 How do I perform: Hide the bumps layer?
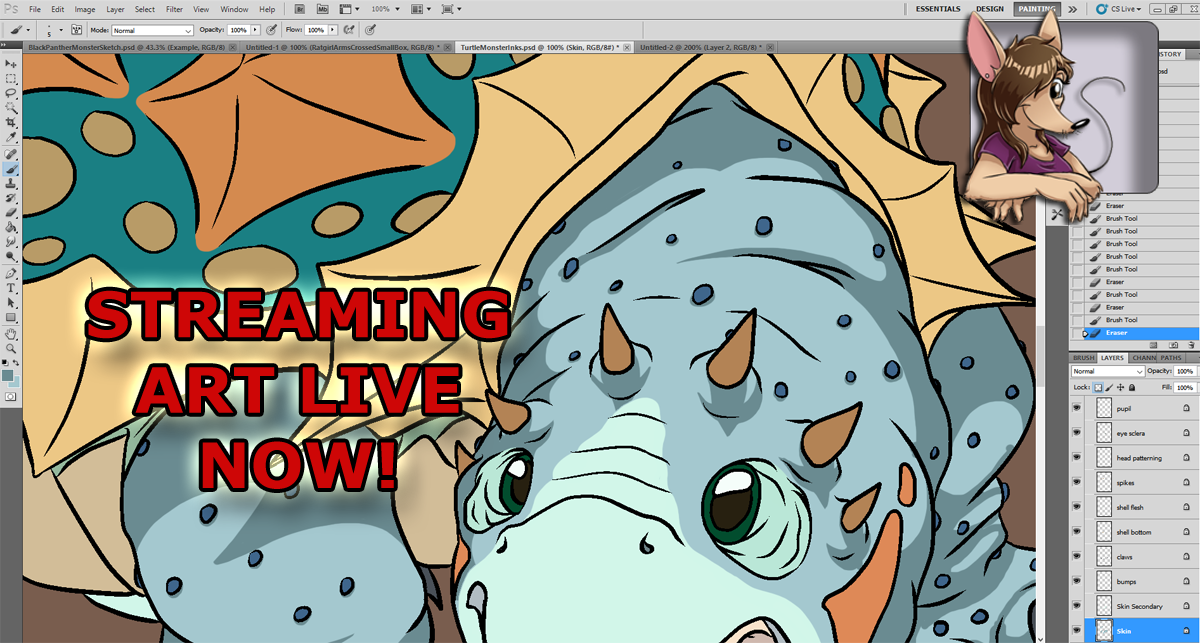1077,581
